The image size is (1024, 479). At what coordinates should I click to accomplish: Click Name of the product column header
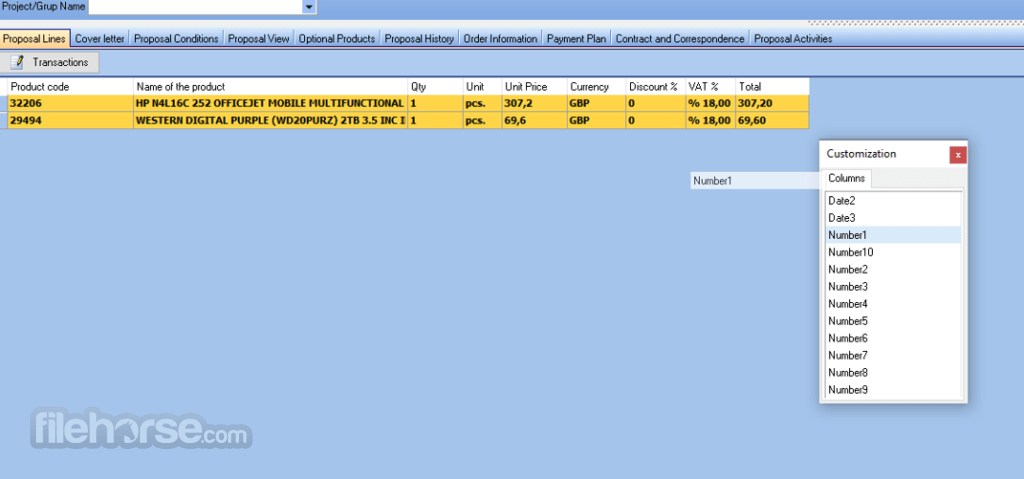click(270, 86)
